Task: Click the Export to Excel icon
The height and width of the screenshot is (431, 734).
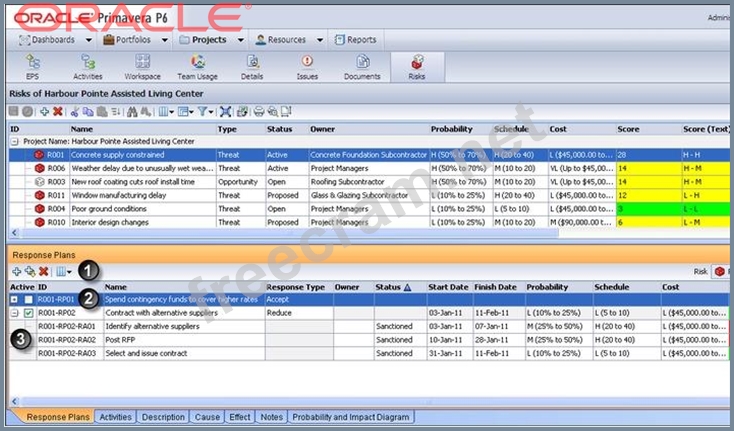Action: tap(242, 111)
